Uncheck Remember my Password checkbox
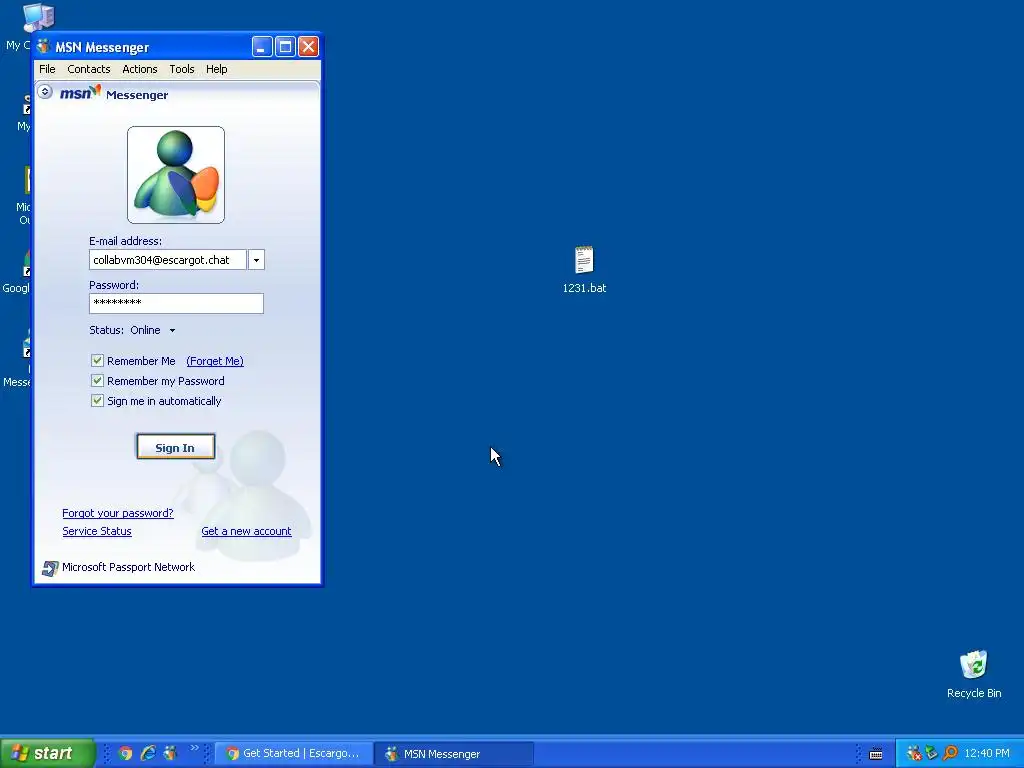Screen dimensions: 1024x768 97,381
